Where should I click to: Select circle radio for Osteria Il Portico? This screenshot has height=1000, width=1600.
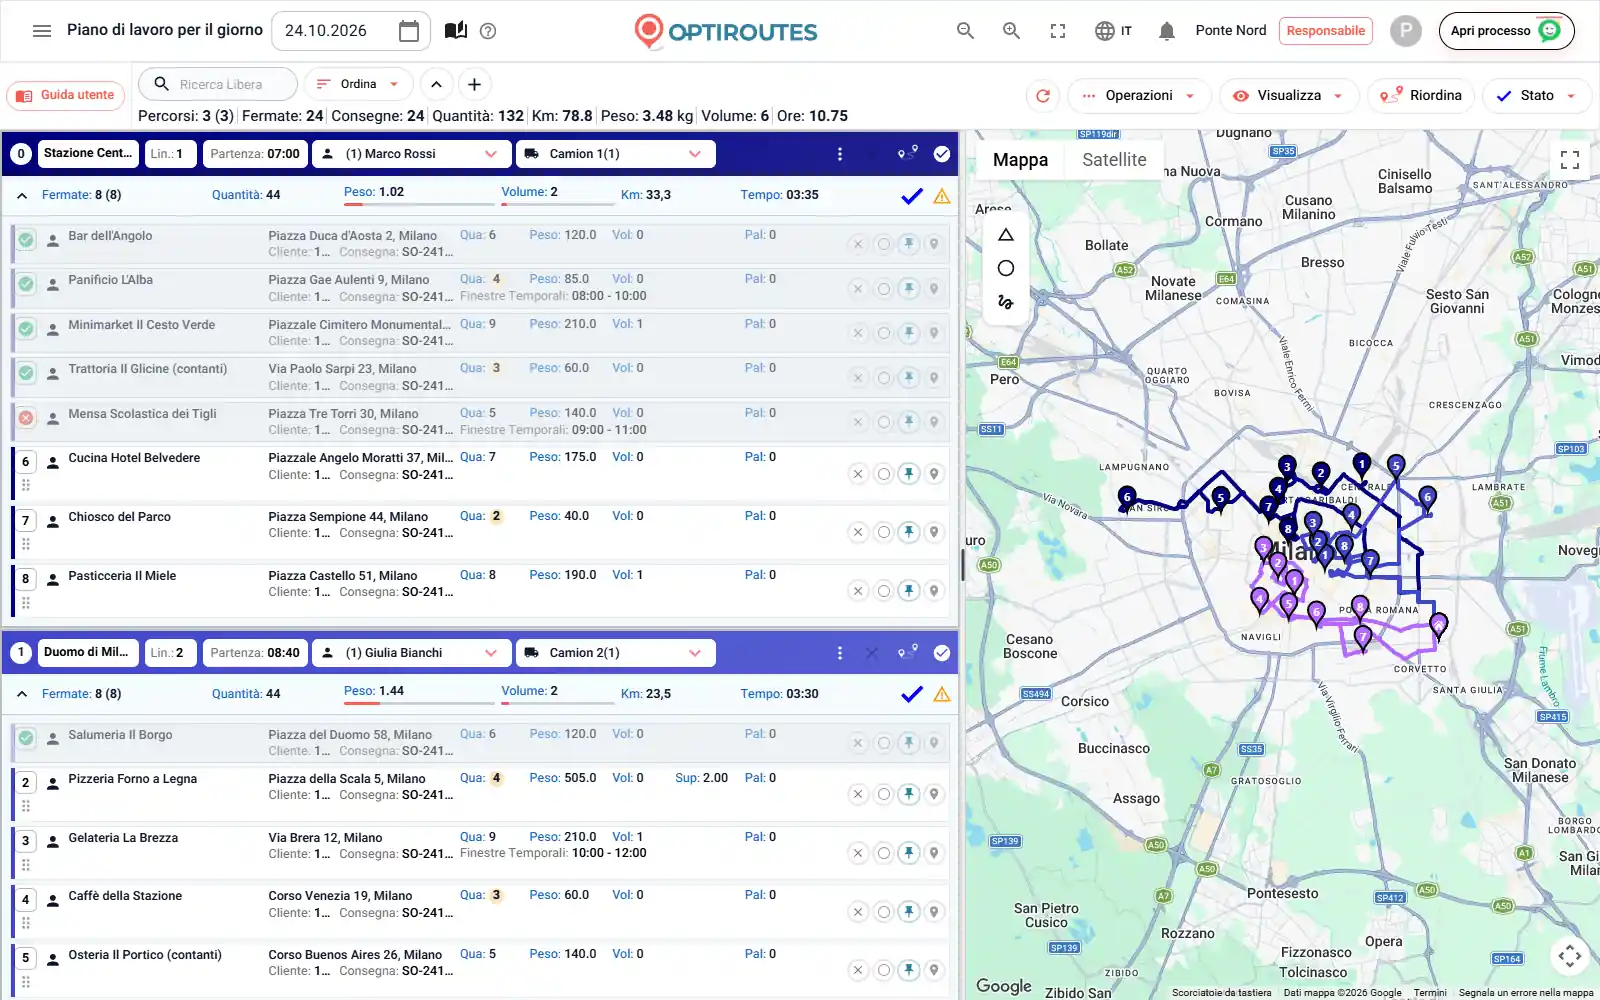[884, 970]
